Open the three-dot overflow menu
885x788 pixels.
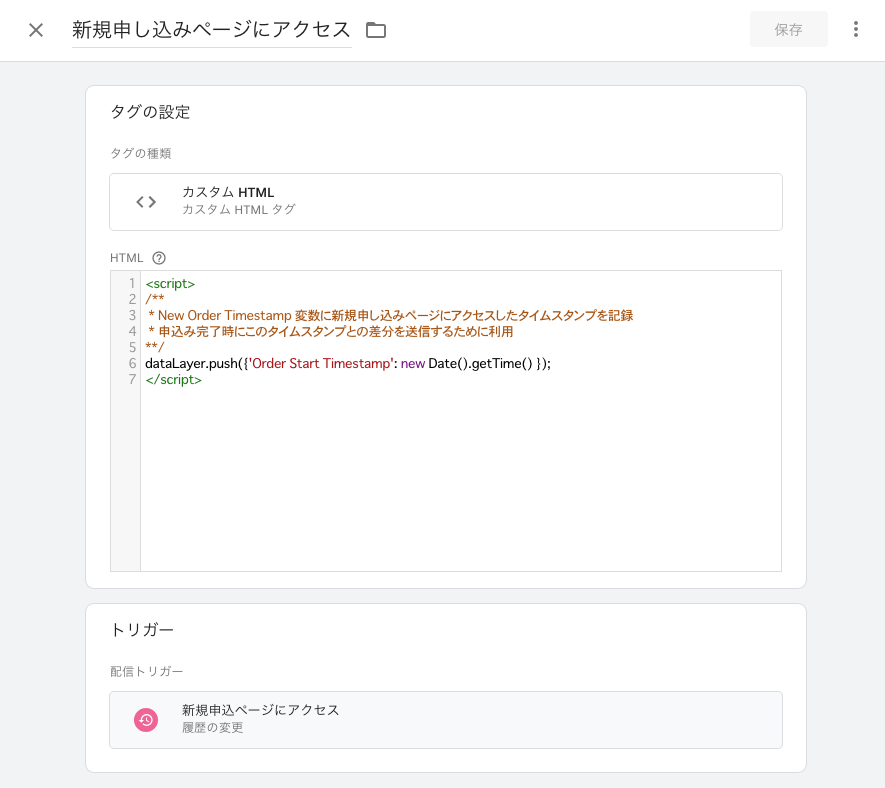(857, 29)
